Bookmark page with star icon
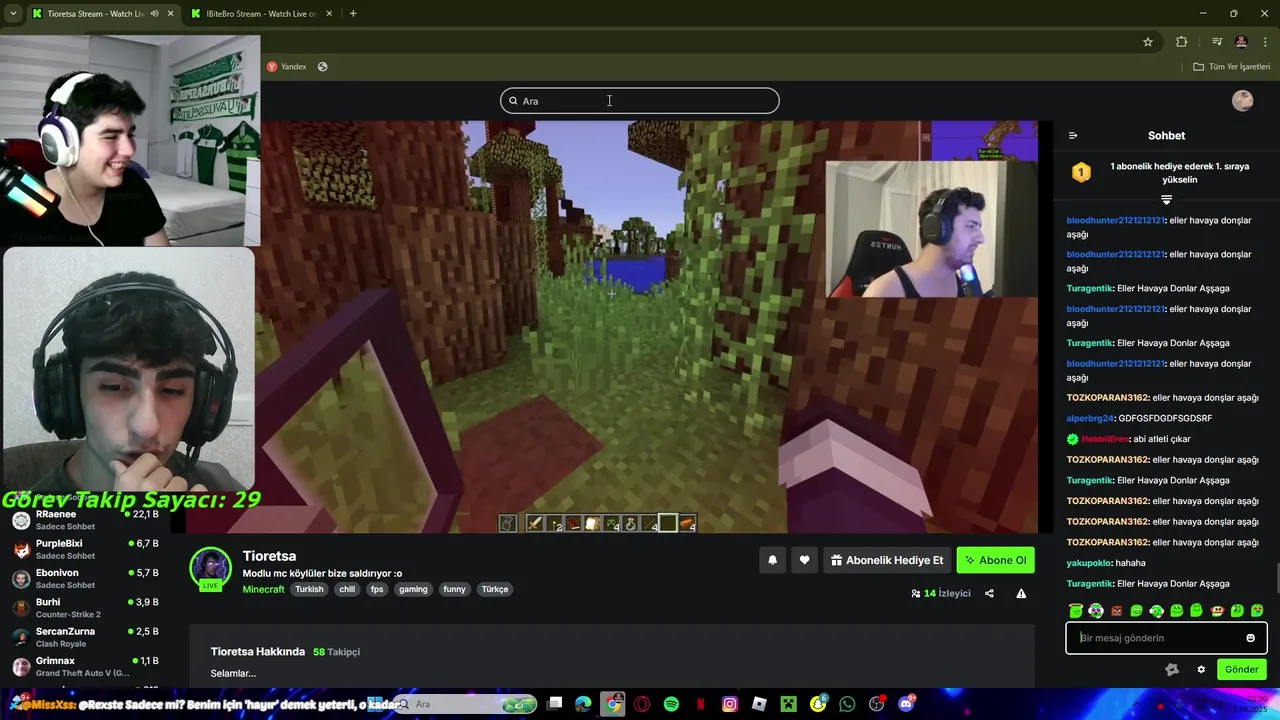 click(1148, 41)
